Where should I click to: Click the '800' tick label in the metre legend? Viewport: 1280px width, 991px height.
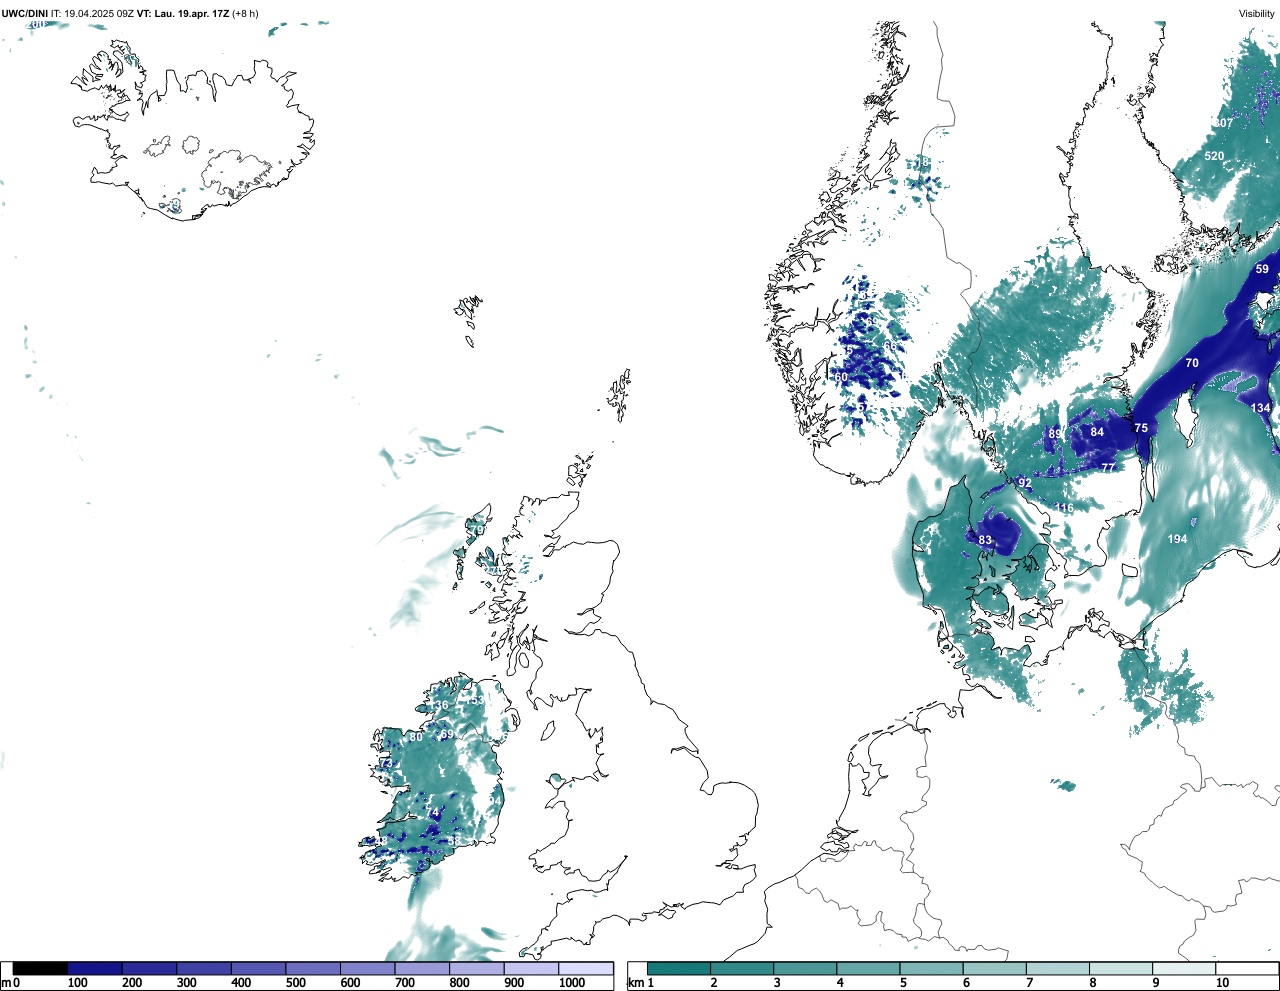coord(459,983)
